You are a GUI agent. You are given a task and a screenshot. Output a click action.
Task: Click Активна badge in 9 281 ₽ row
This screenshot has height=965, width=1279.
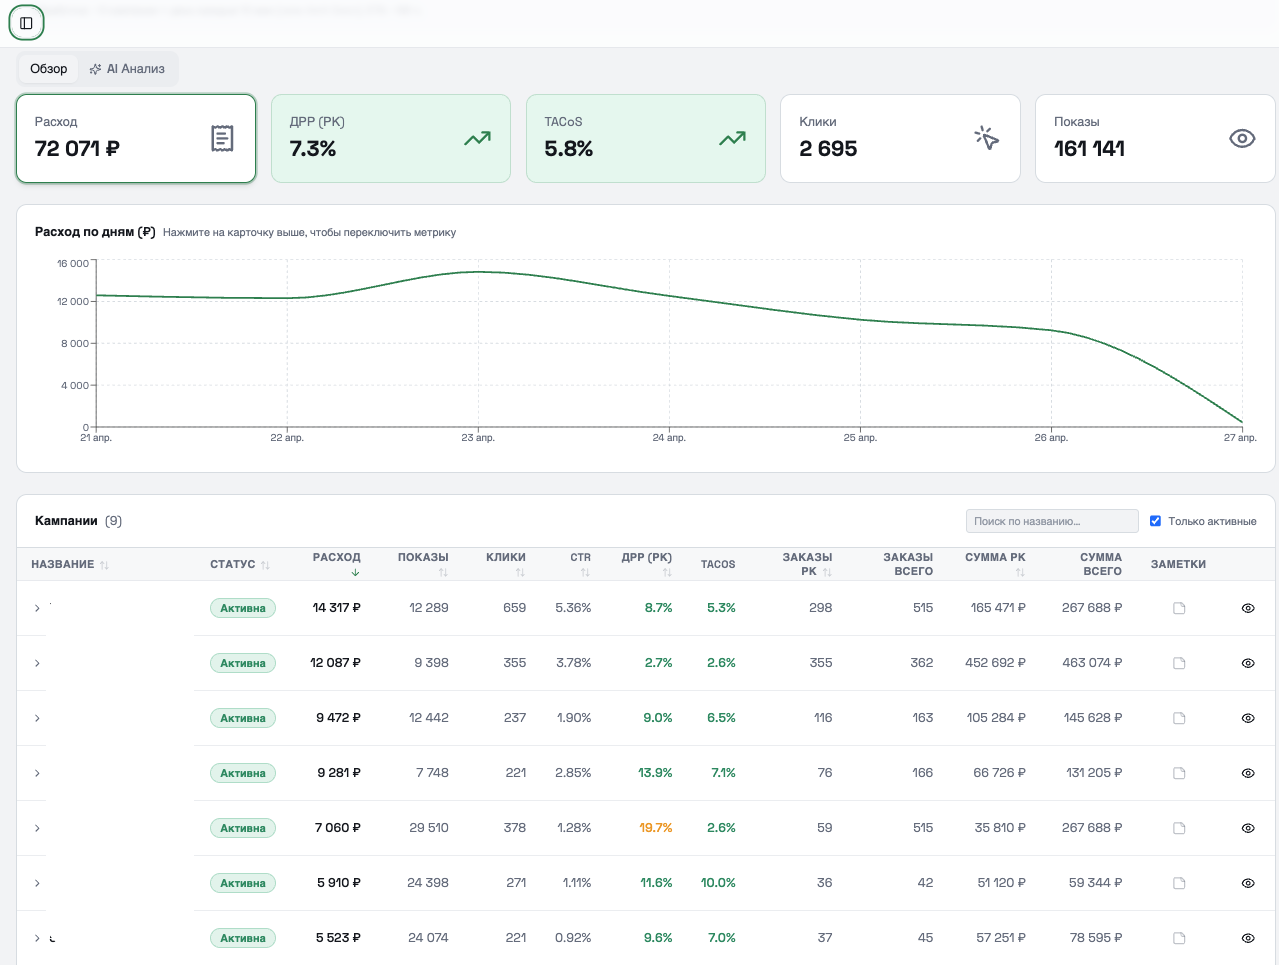click(x=243, y=773)
